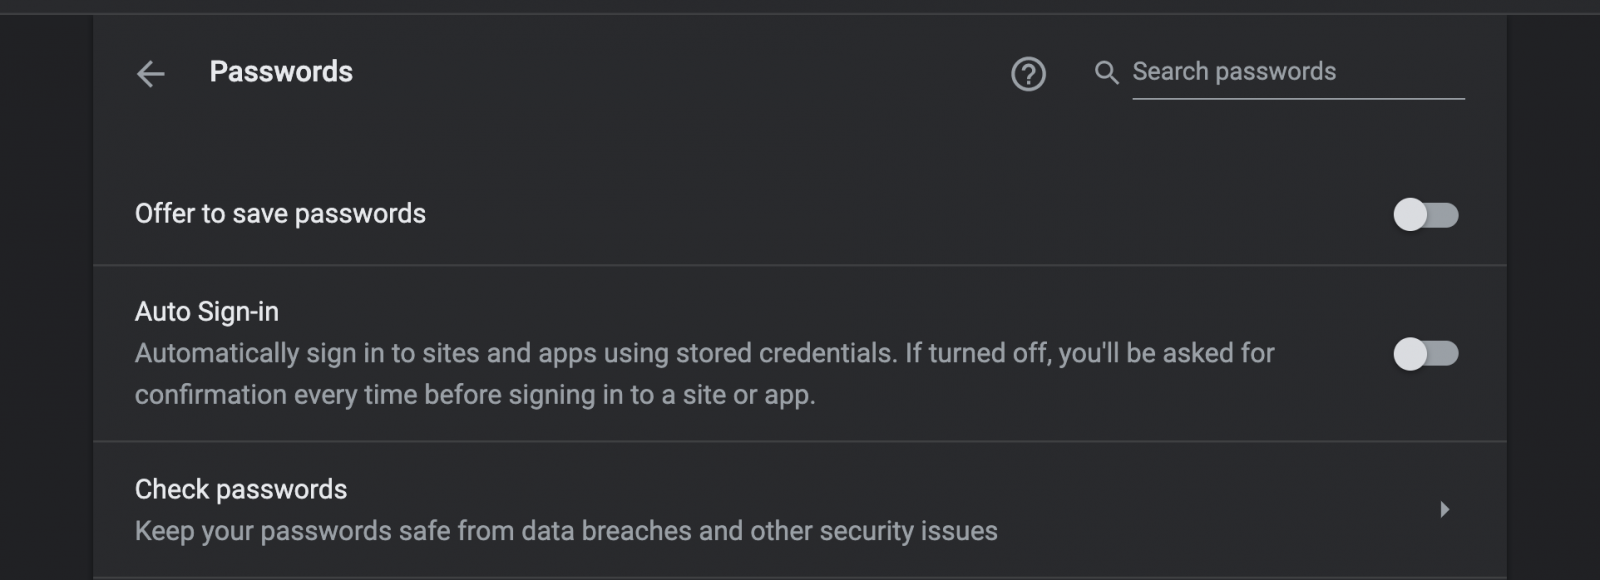Viewport: 1600px width, 580px height.
Task: Turn on the Auto Sign-in switch
Action: (x=1426, y=353)
